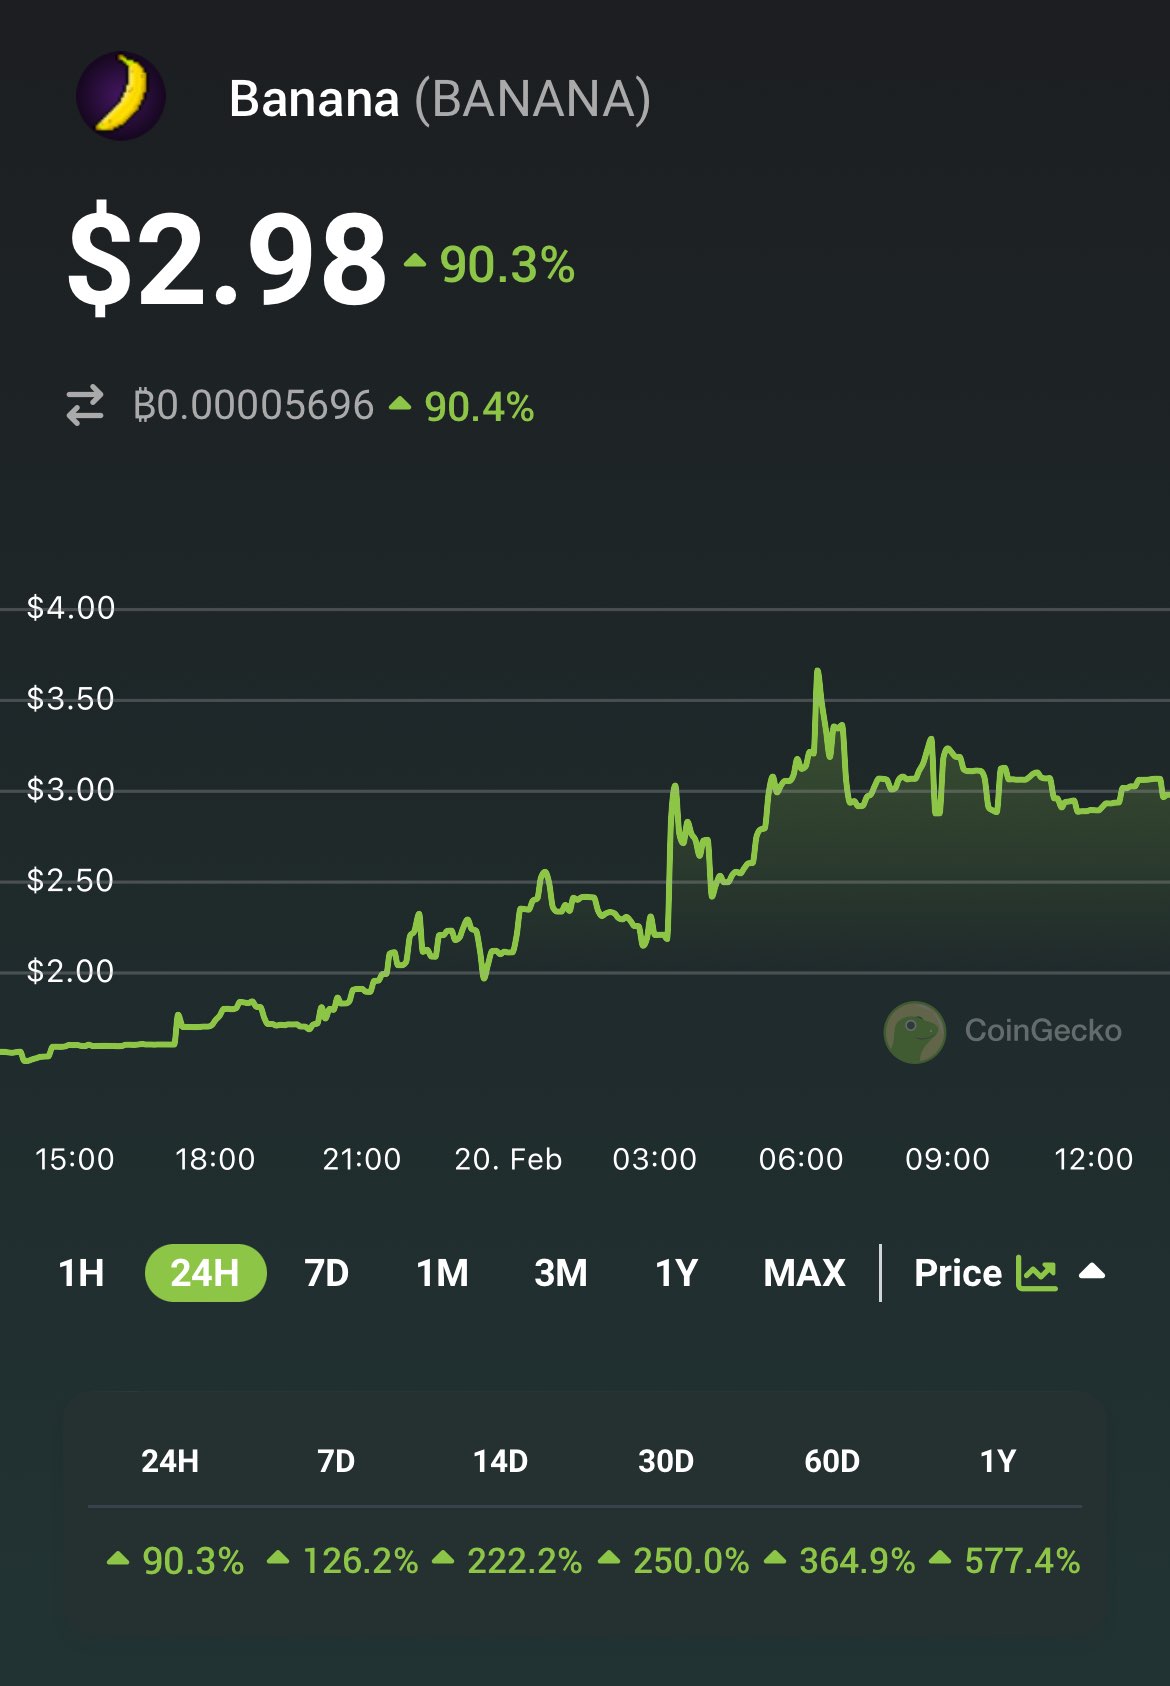Select the 1H time range
Image resolution: width=1170 pixels, height=1686 pixels.
tap(81, 1273)
